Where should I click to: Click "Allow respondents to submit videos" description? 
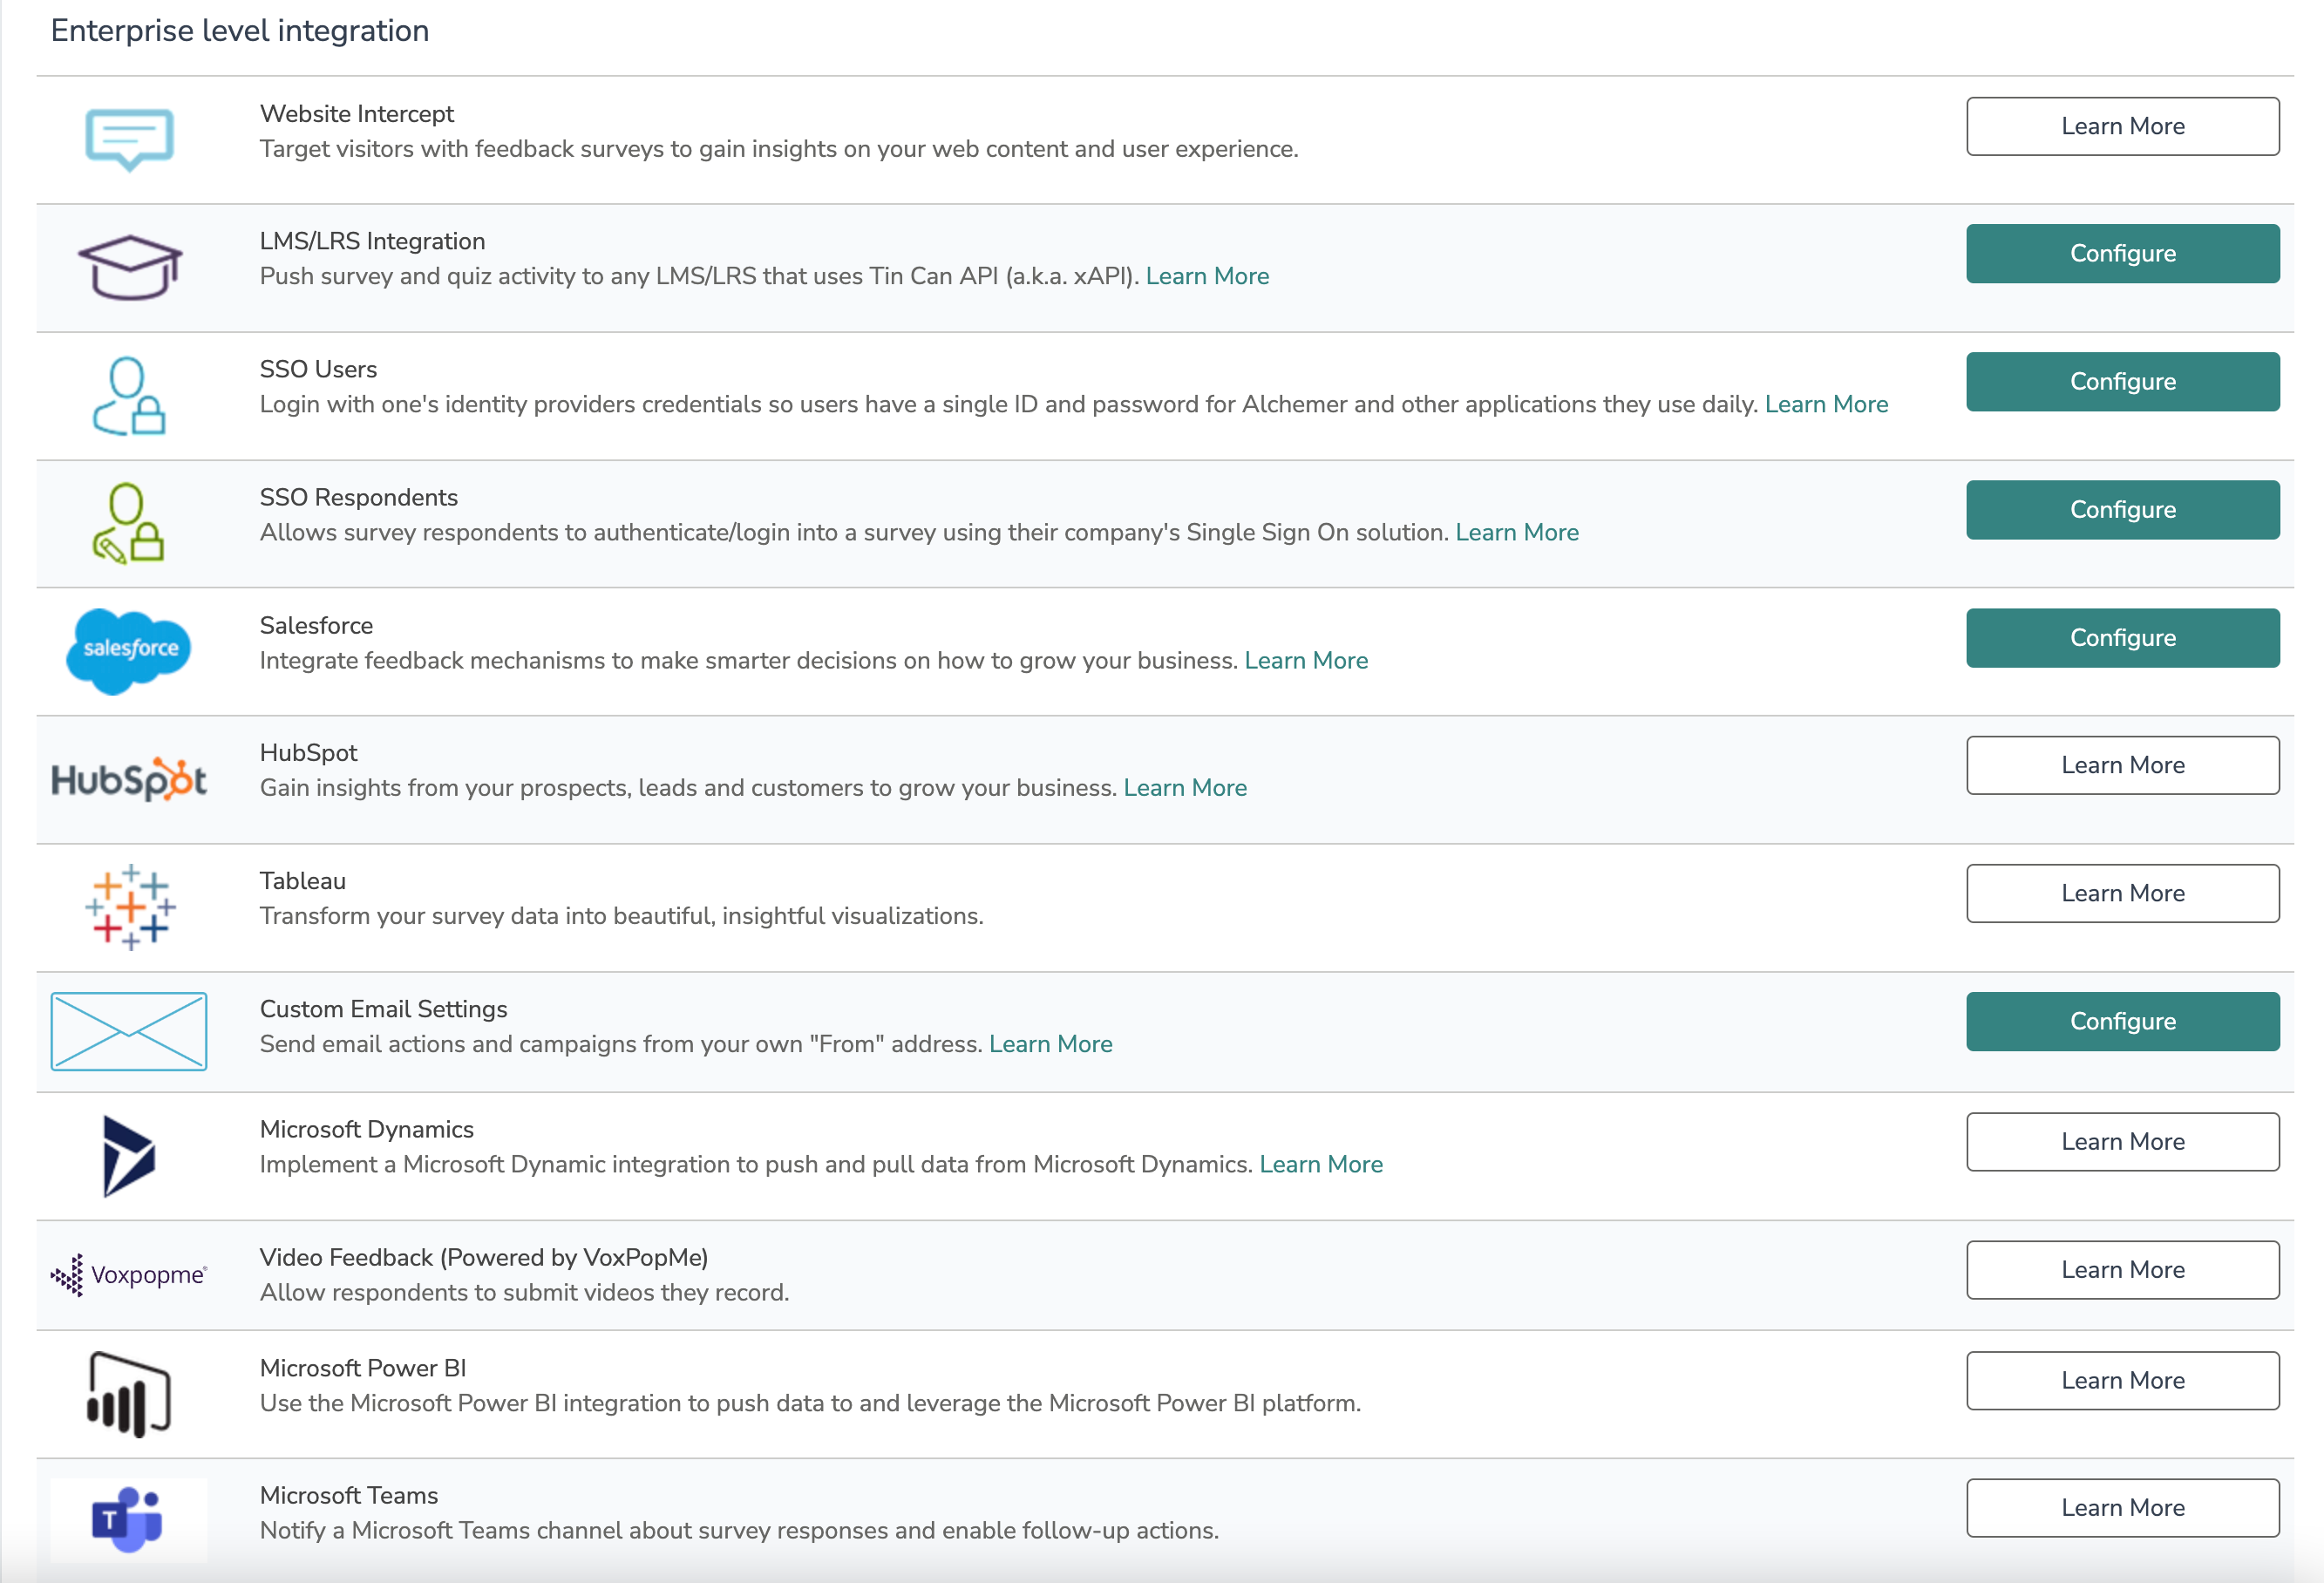524,1292
